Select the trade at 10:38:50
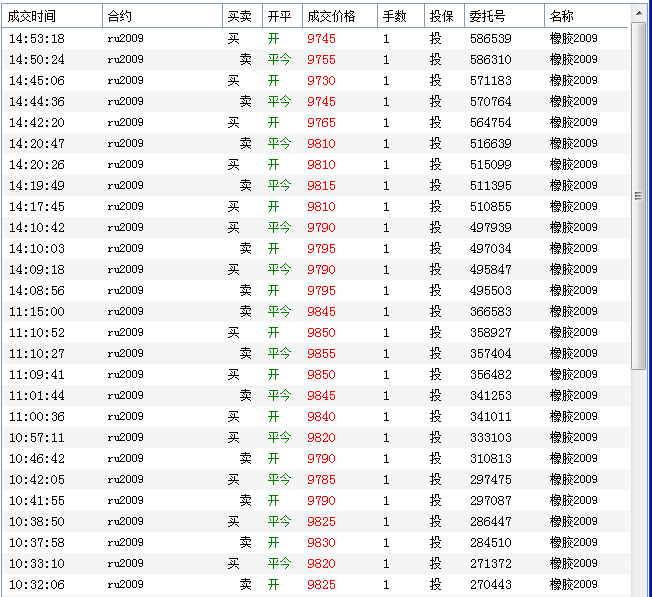 click(316, 521)
